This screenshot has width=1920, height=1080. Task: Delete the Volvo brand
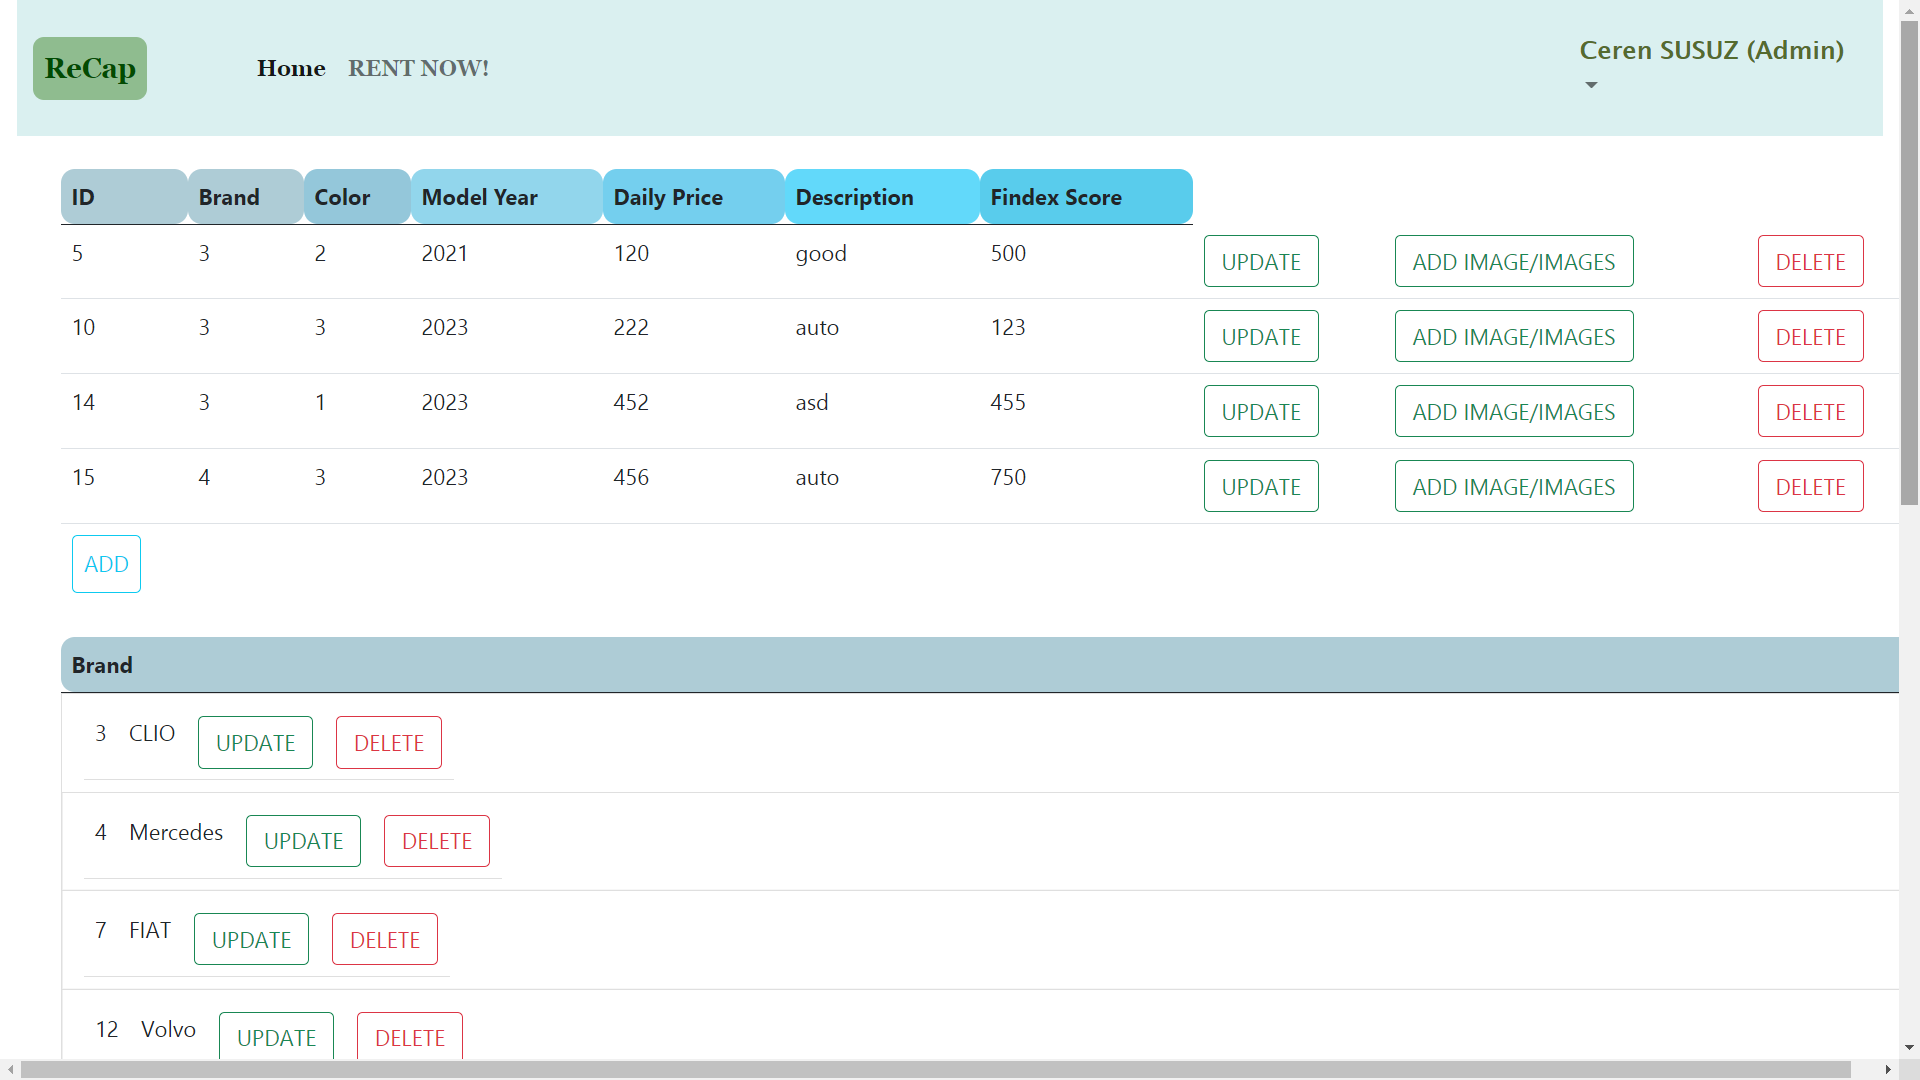[409, 1037]
